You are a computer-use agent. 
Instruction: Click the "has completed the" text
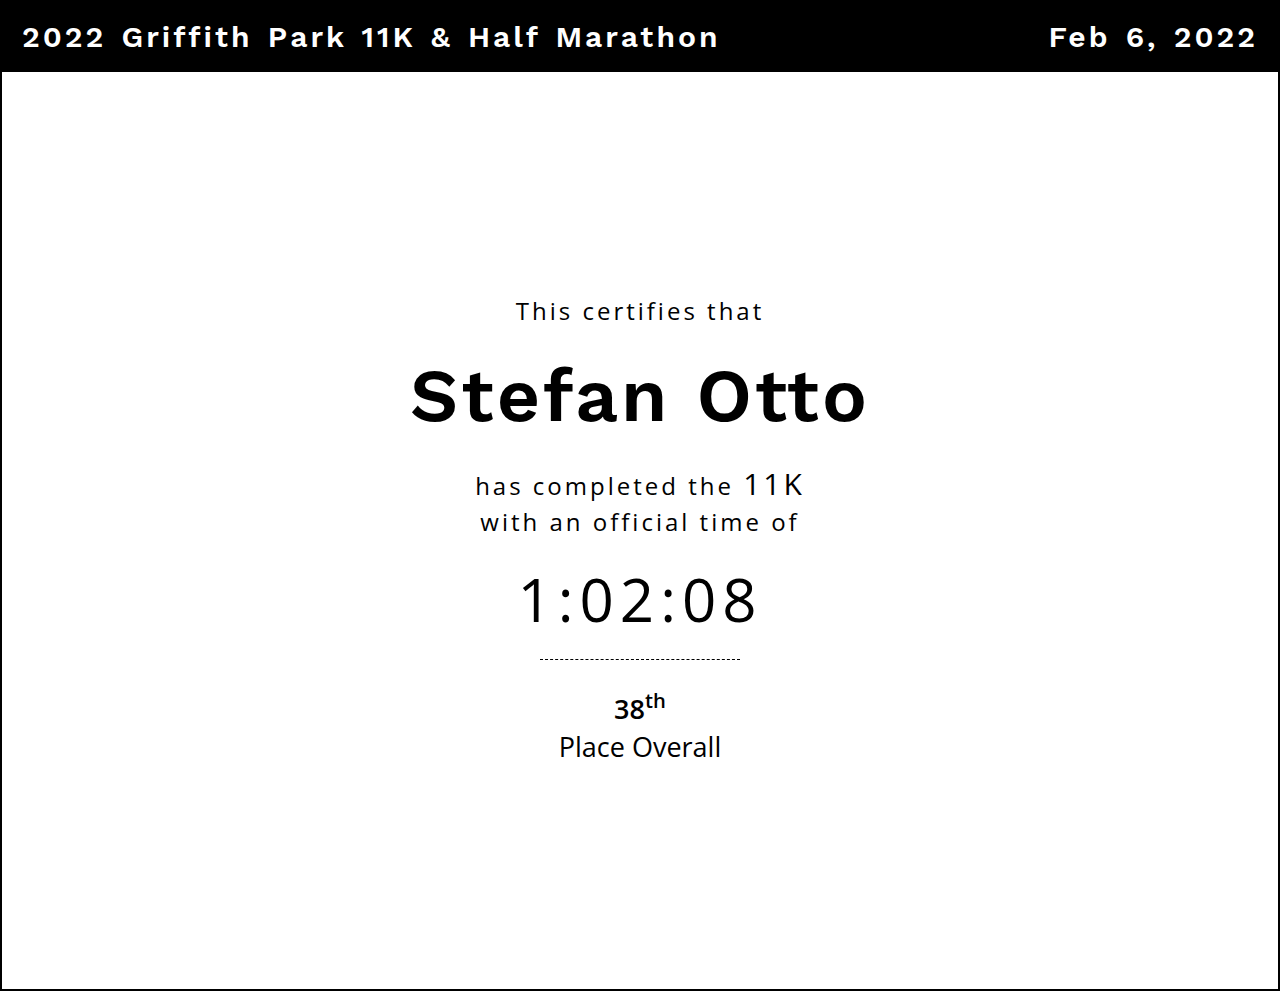tap(603, 487)
